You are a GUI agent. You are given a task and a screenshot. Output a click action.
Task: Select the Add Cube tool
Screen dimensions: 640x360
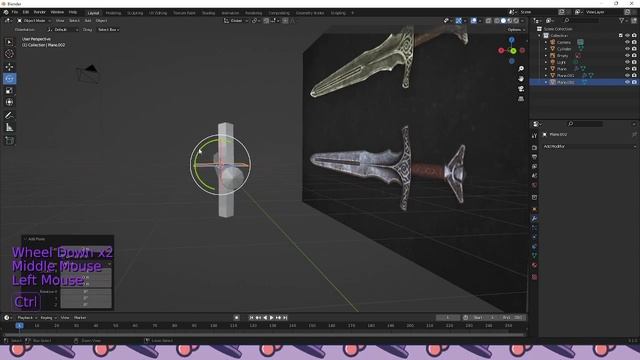9,141
